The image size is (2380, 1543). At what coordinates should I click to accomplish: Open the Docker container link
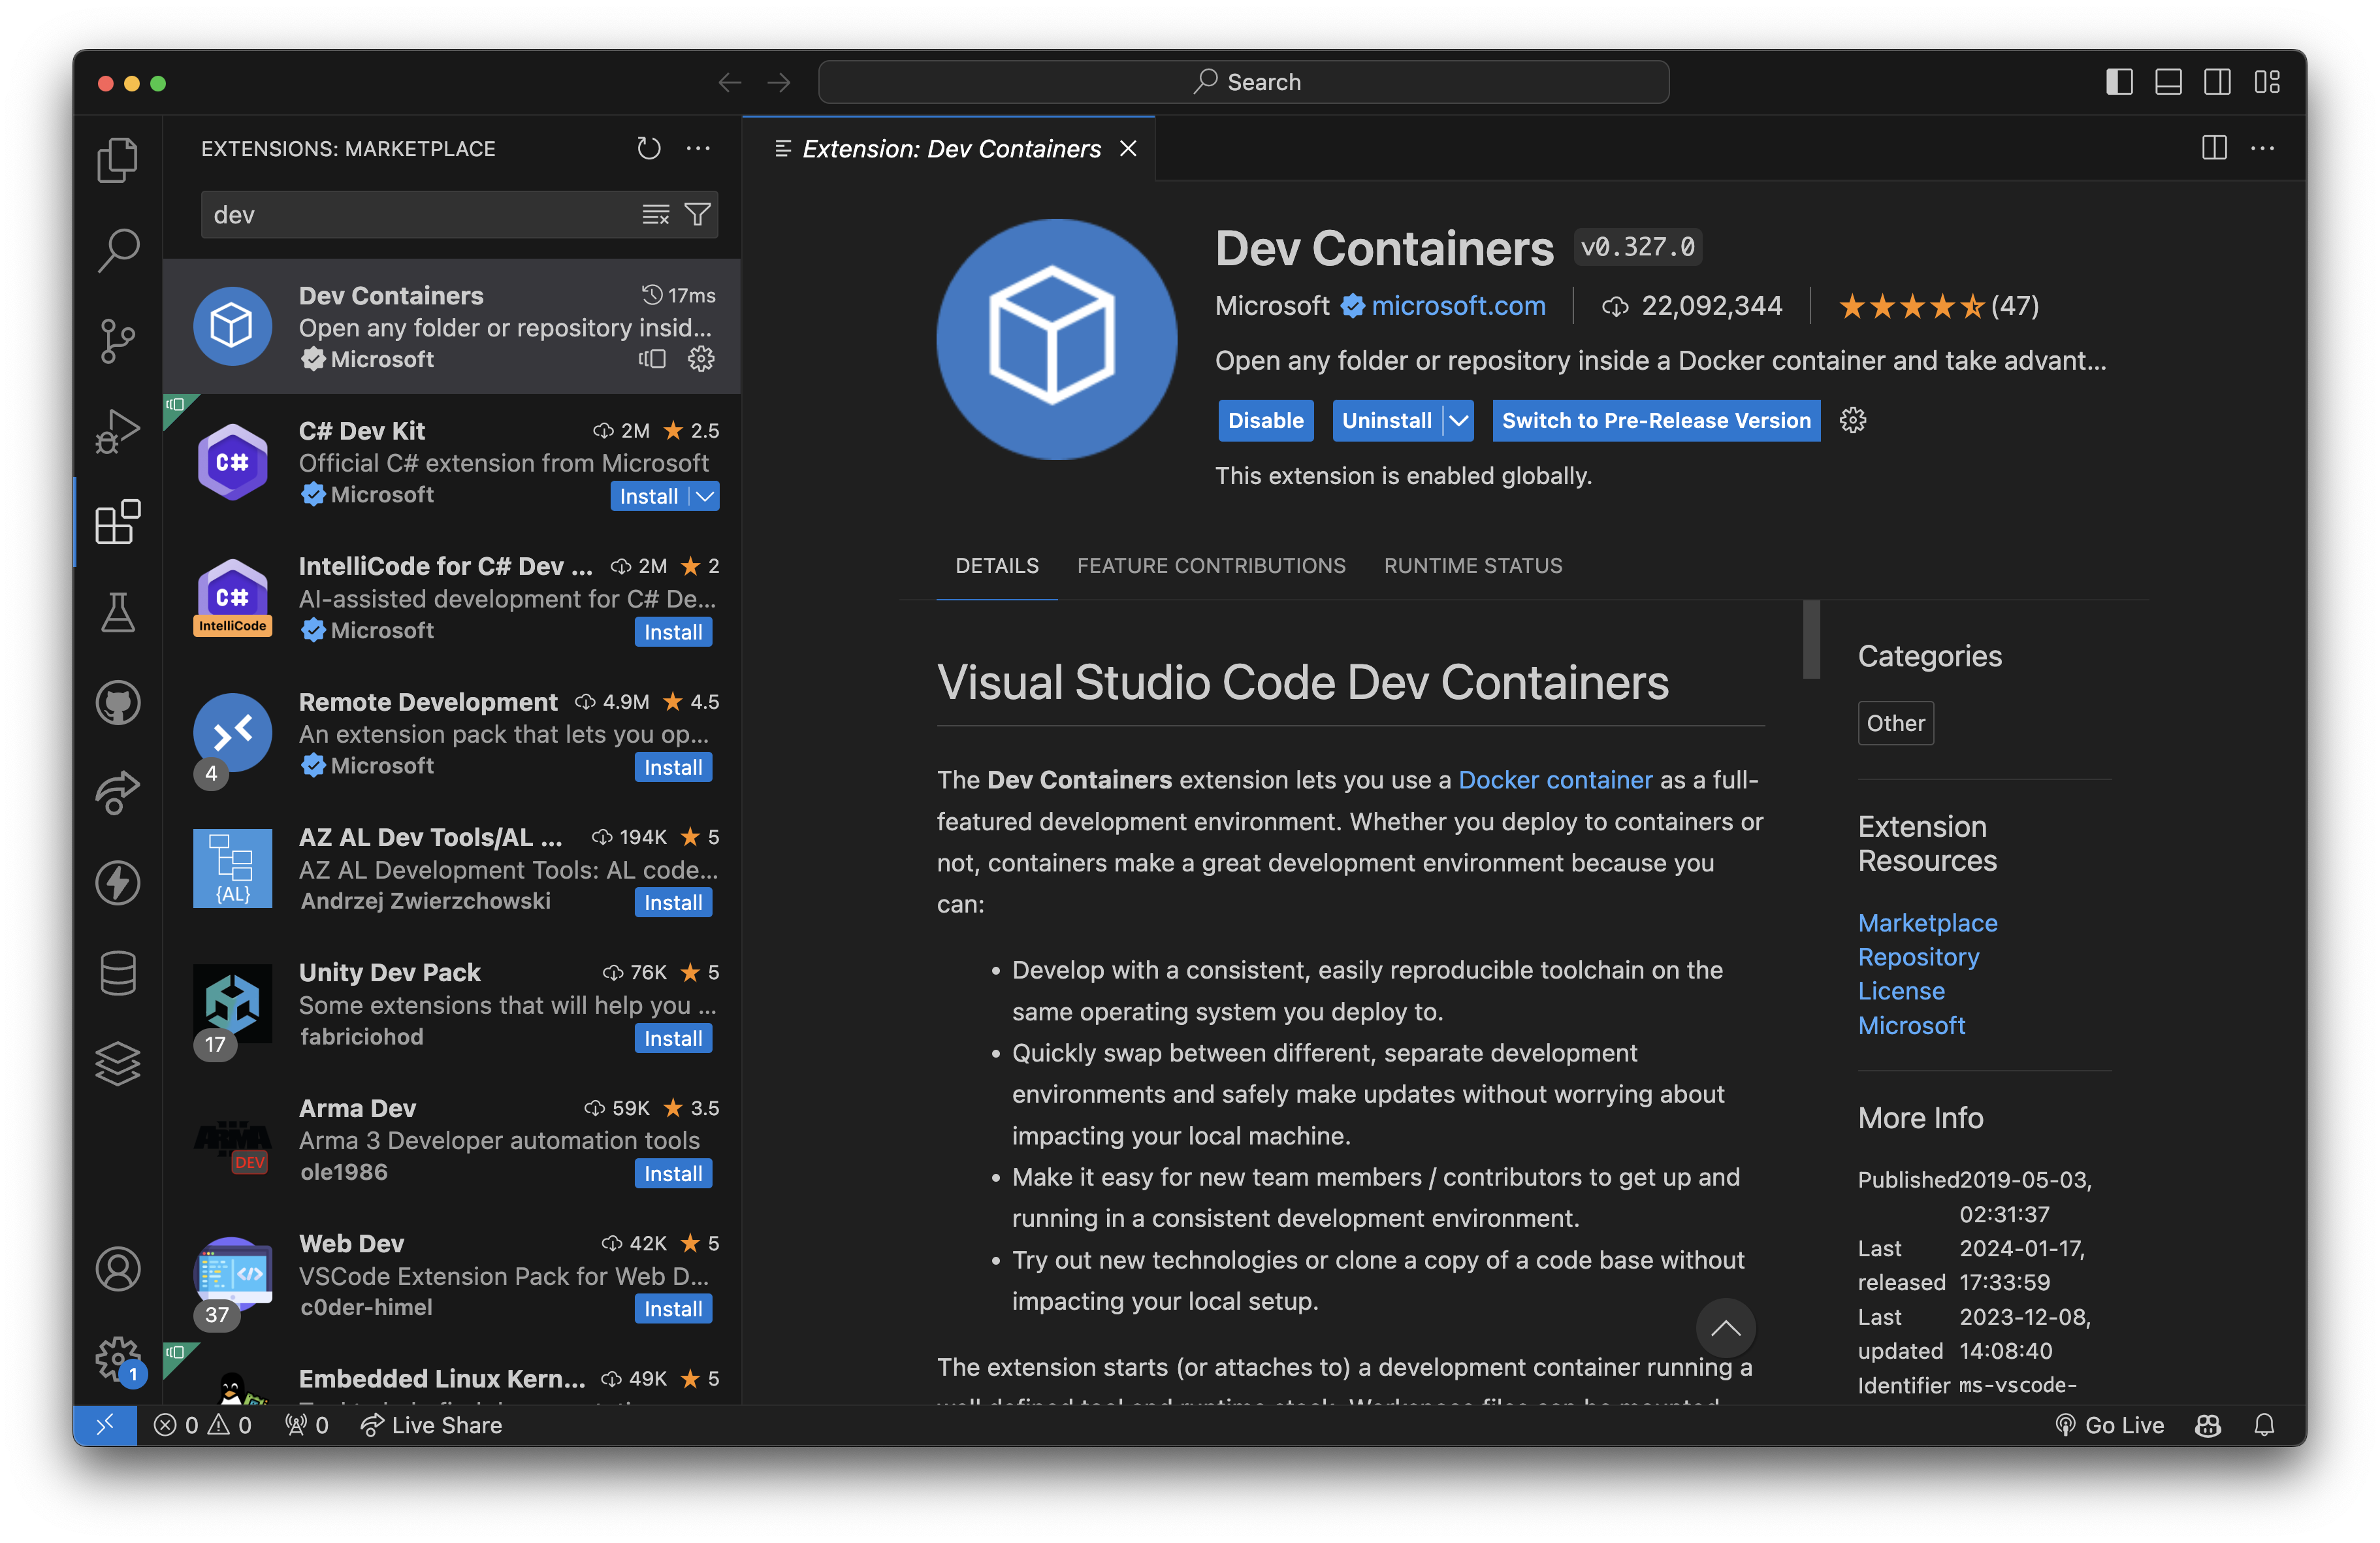[1555, 779]
